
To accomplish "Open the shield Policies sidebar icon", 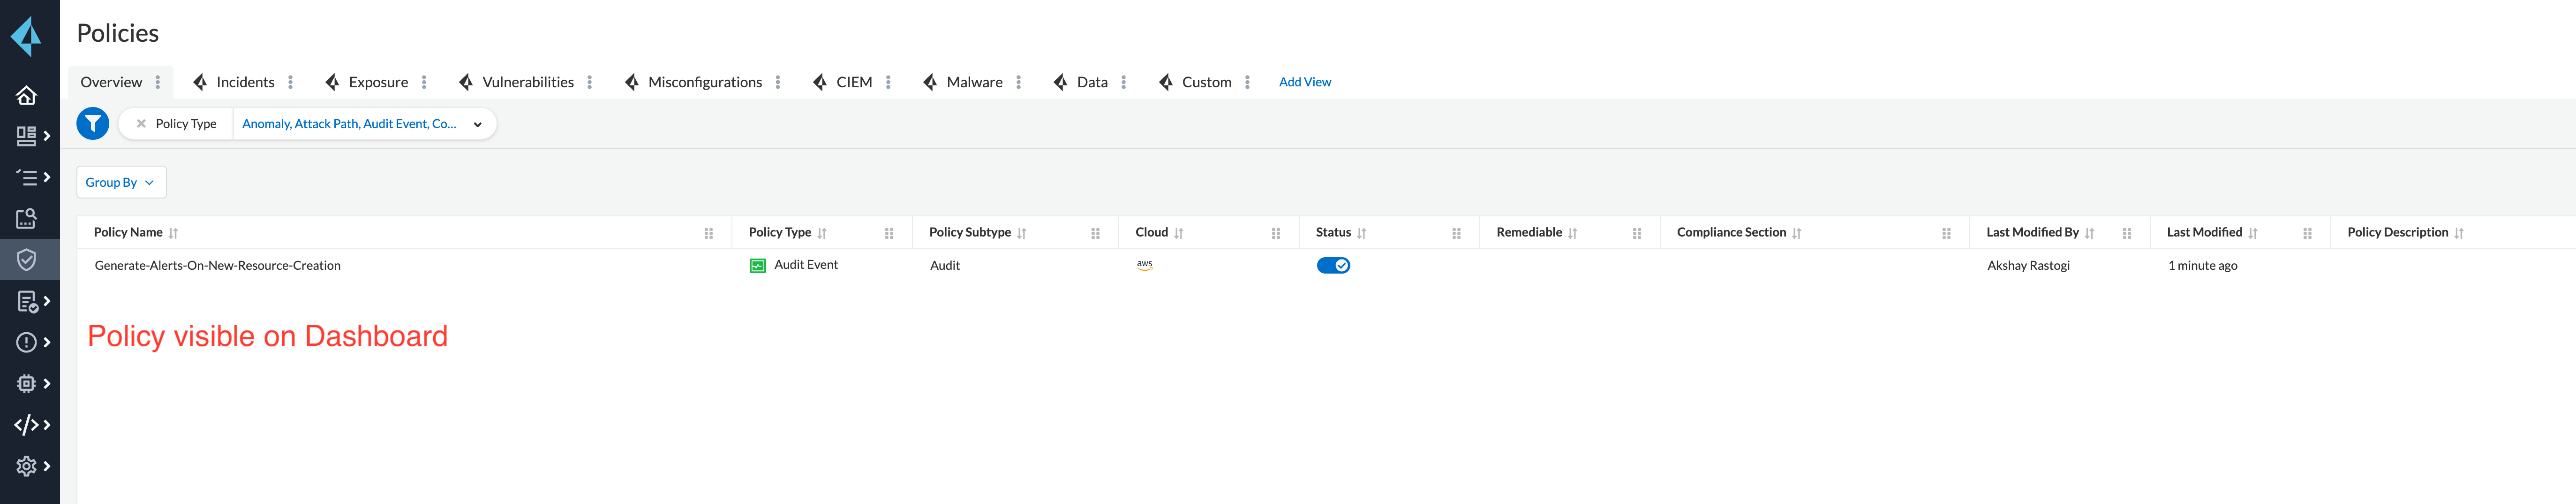I will click(26, 260).
